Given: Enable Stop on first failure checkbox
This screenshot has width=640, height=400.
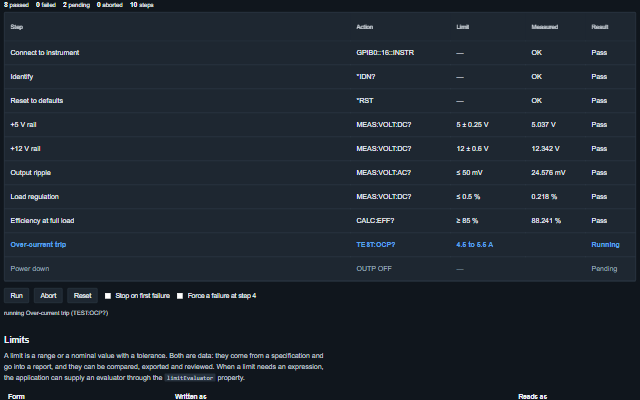Looking at the screenshot, I should click(108, 296).
